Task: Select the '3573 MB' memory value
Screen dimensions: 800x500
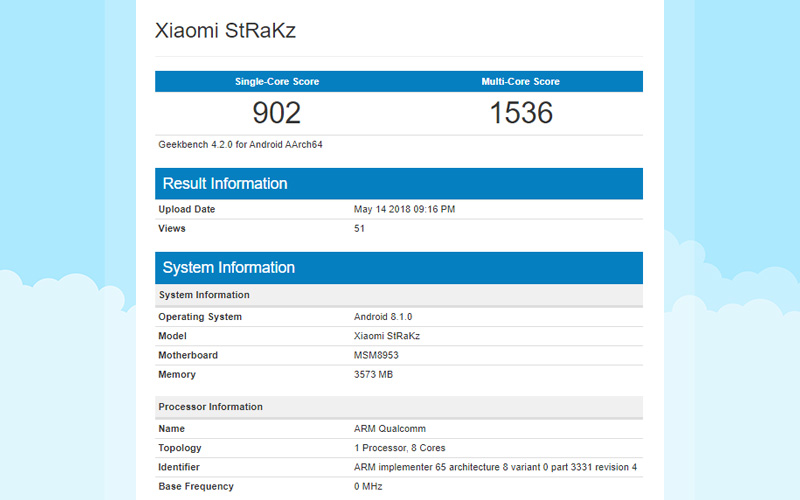Action: pyautogui.click(x=373, y=374)
